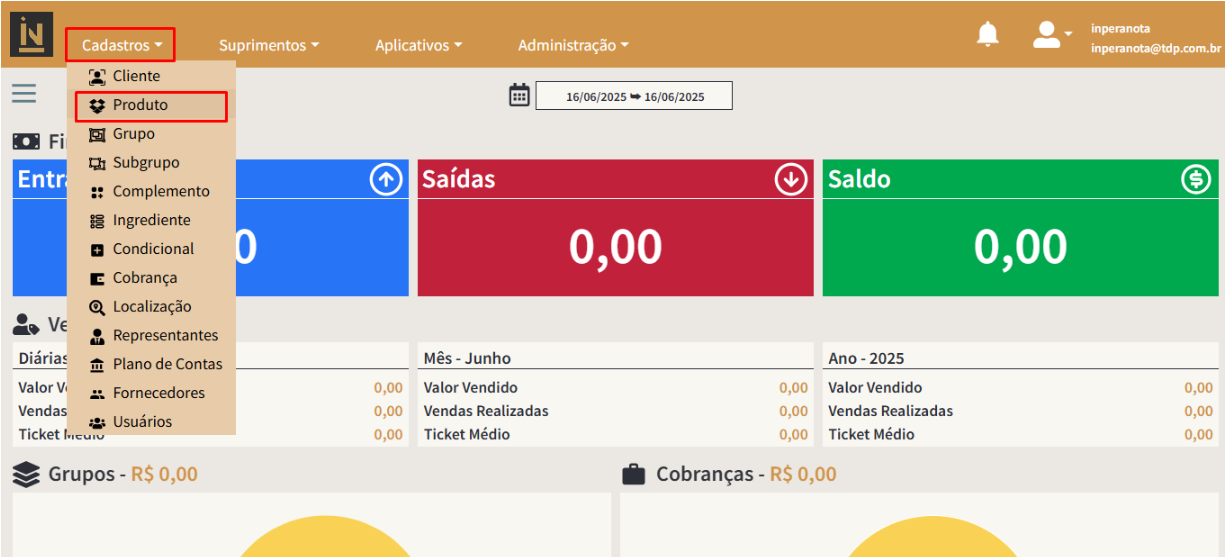Choose Grupo menu entry

tap(152, 134)
